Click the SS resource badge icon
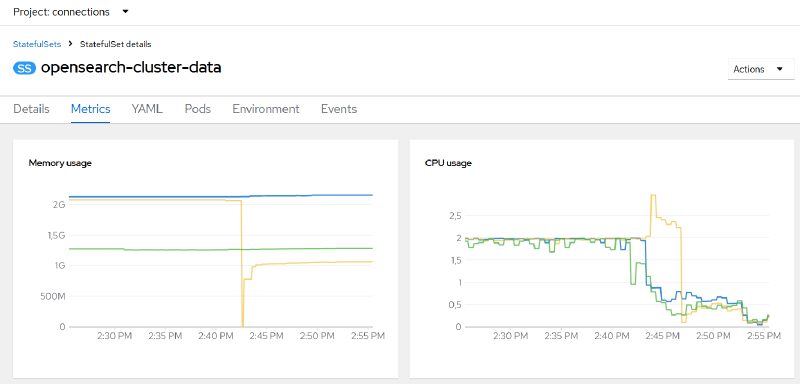 [24, 68]
